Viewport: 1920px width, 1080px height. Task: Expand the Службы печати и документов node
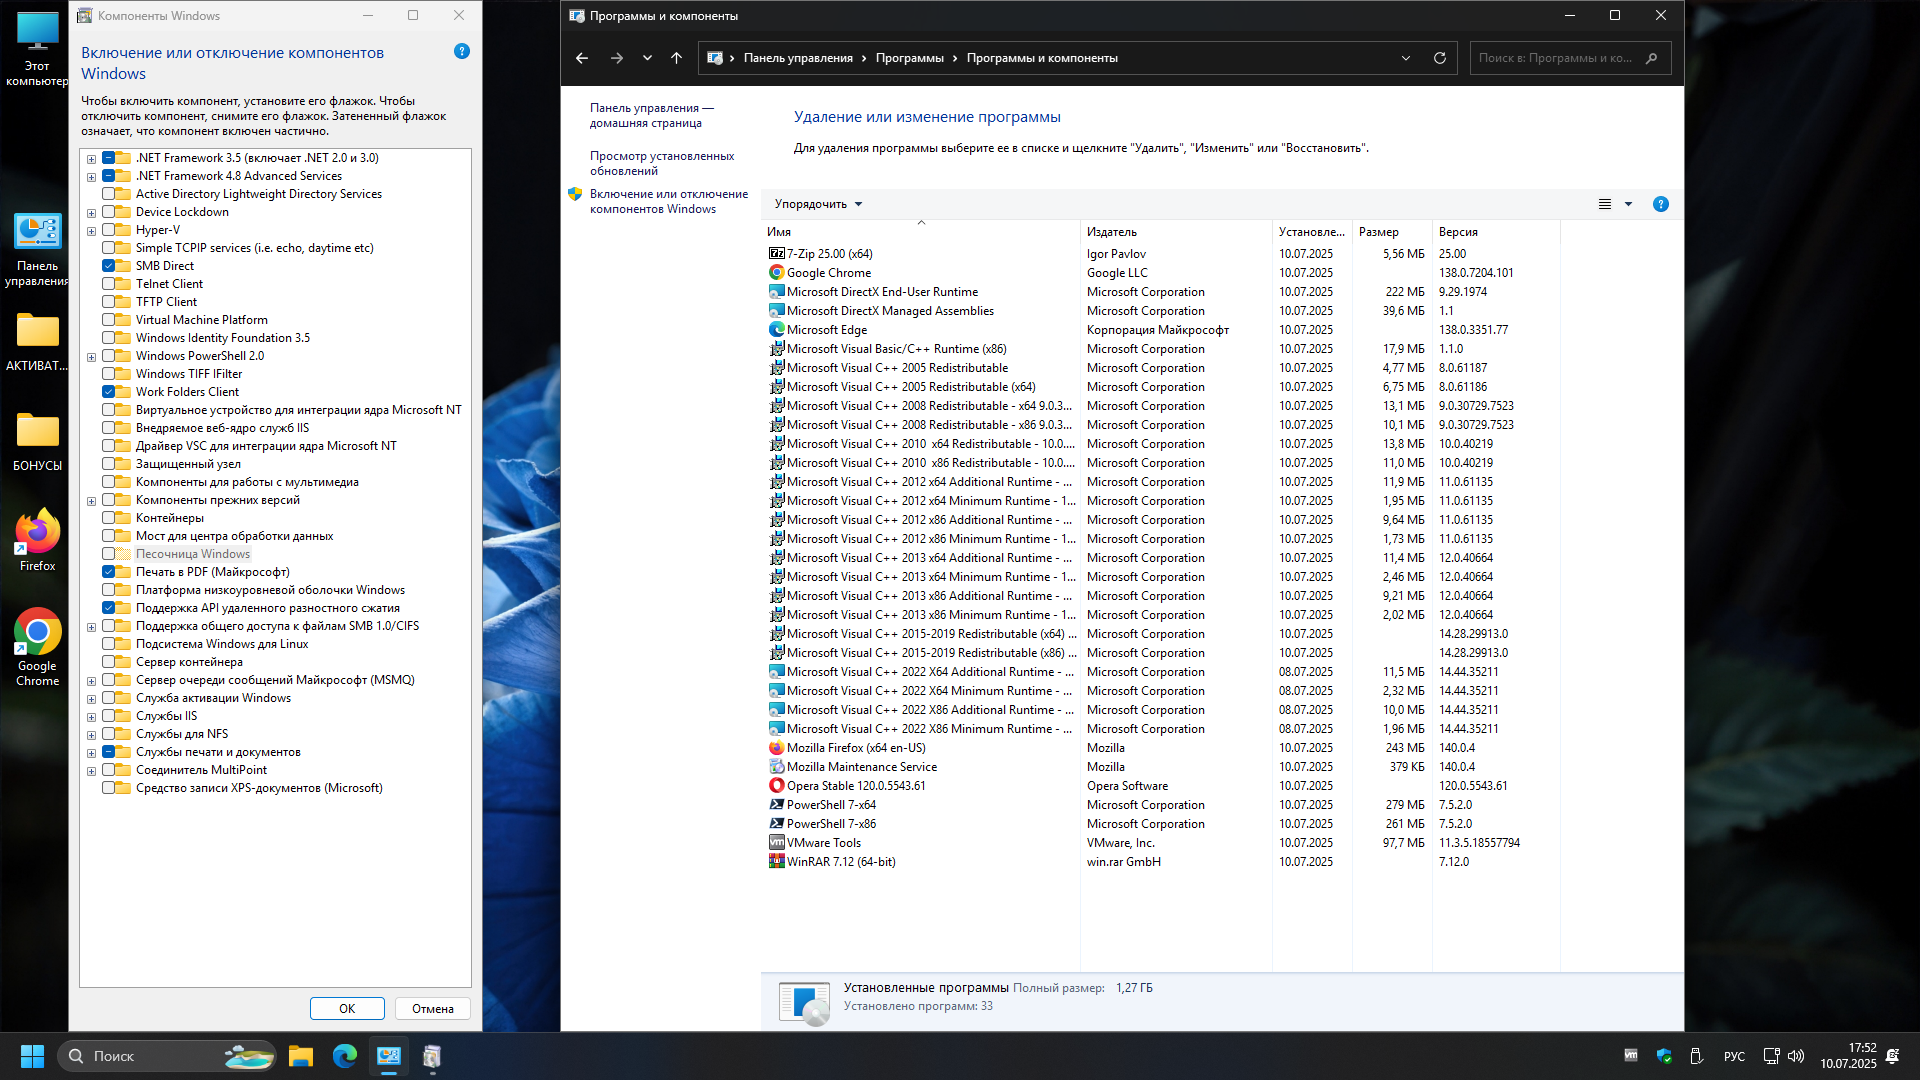[91, 752]
